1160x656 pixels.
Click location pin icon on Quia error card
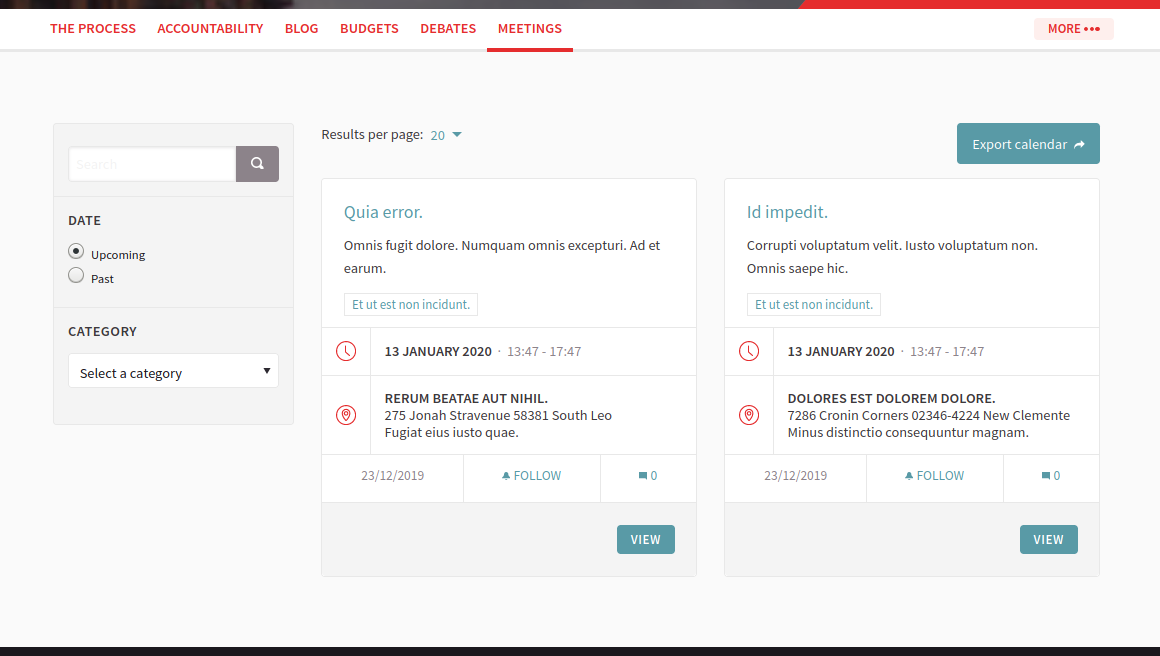pyautogui.click(x=346, y=415)
